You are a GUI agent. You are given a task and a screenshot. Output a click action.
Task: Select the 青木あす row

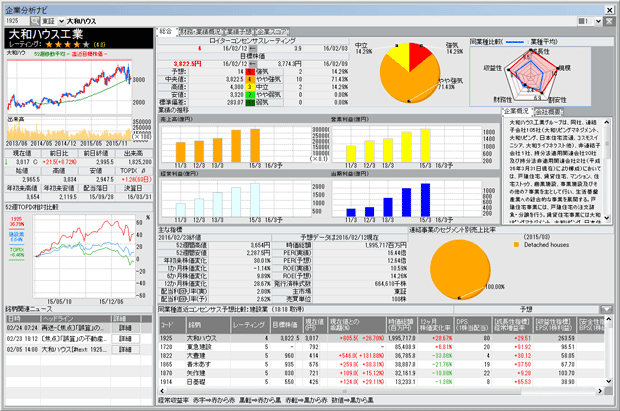point(382,364)
